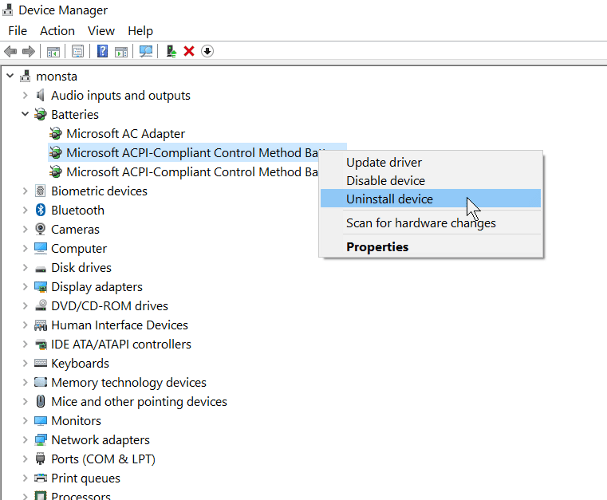Choose Uninstall device from context menu
607x500 pixels.
(430, 199)
